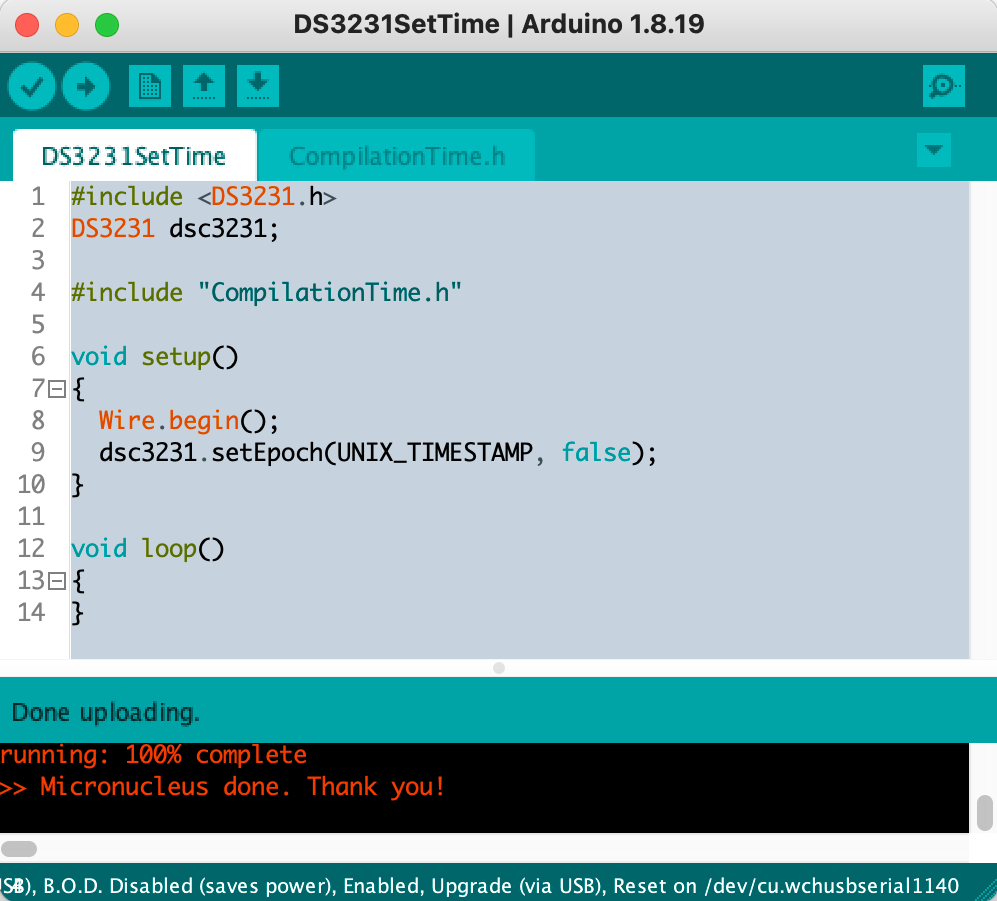Viewport: 997px width, 901px height.
Task: Click the '#include "CompilationTime.h"' line
Action: pyautogui.click(x=266, y=292)
